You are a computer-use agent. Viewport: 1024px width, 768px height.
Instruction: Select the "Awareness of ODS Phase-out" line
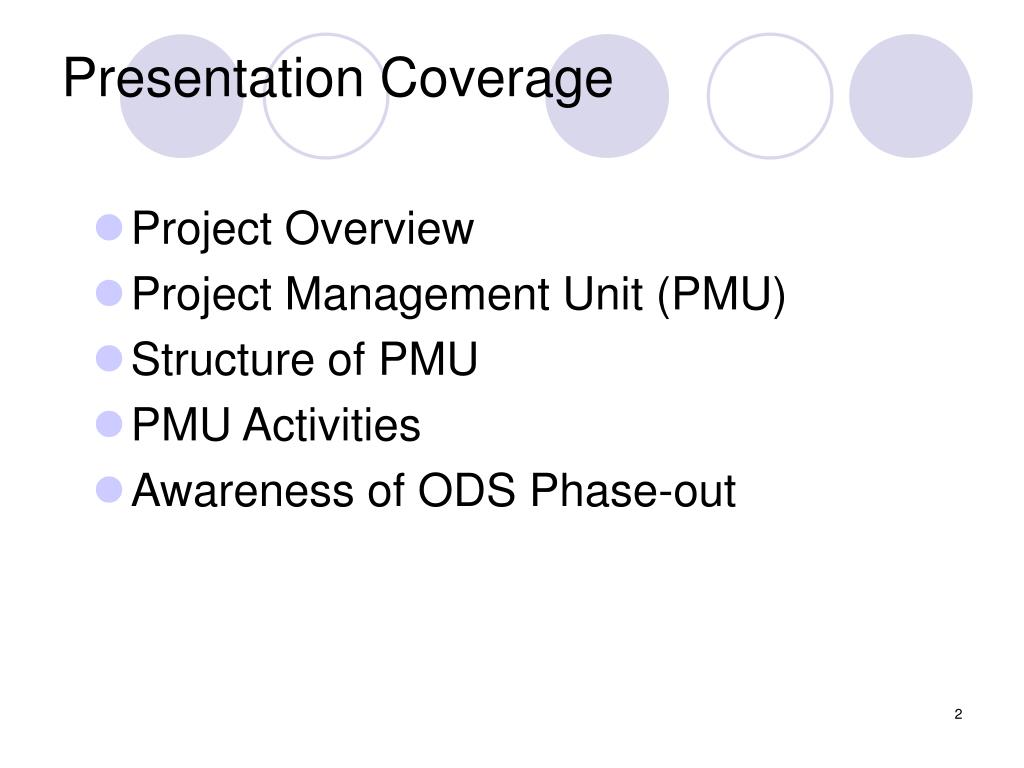433,491
